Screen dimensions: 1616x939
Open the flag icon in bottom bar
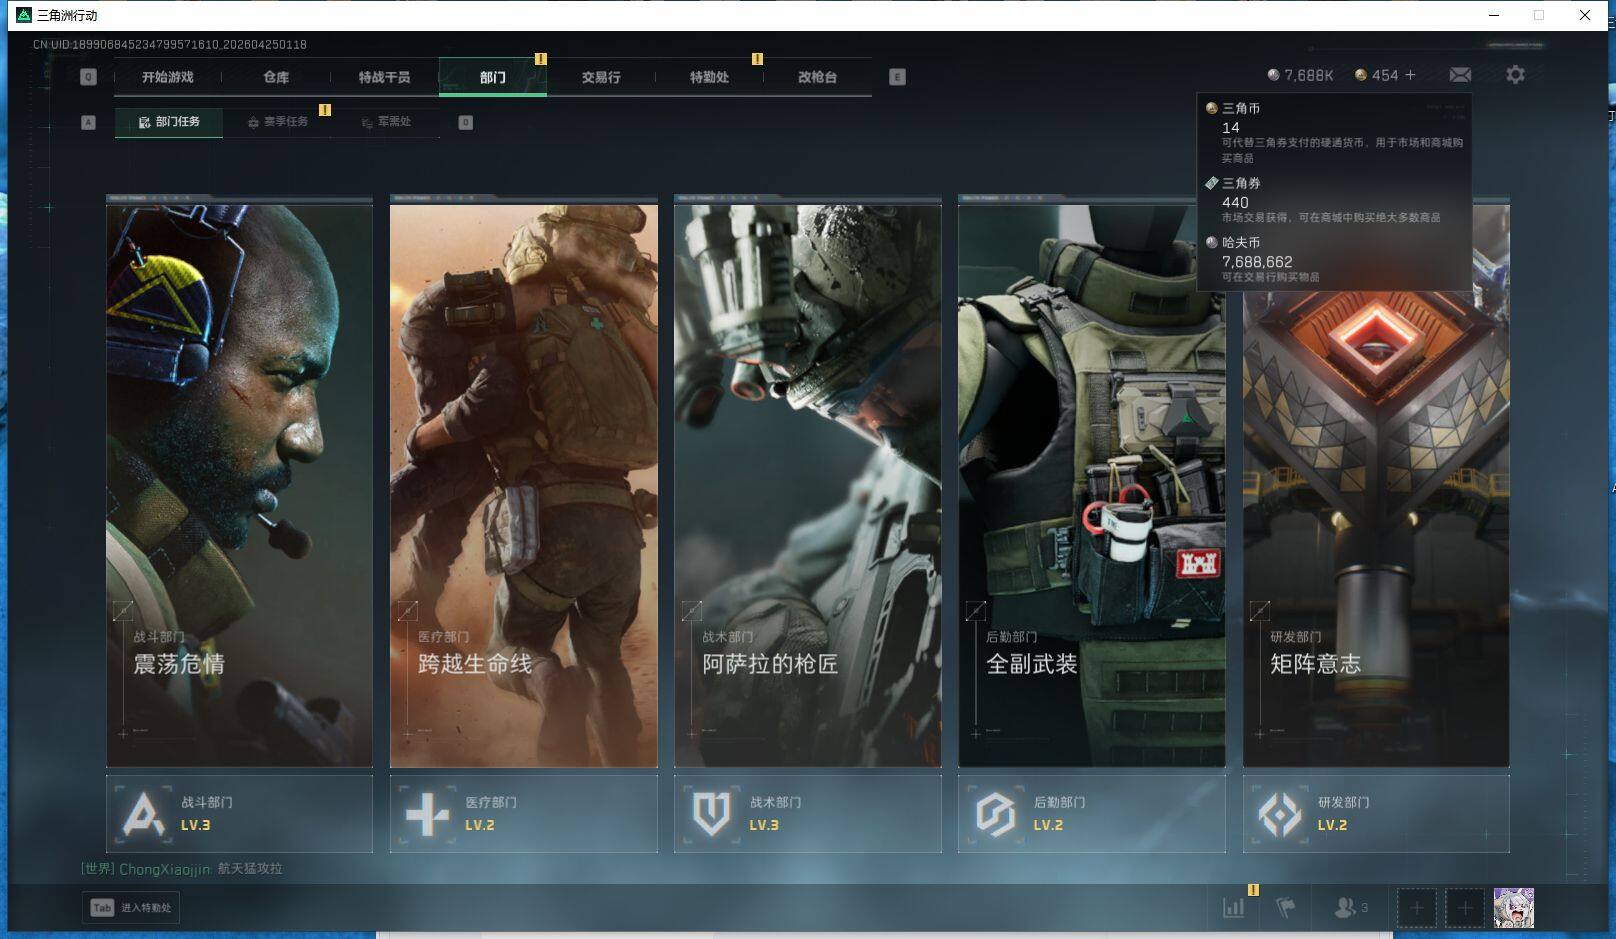point(1286,907)
